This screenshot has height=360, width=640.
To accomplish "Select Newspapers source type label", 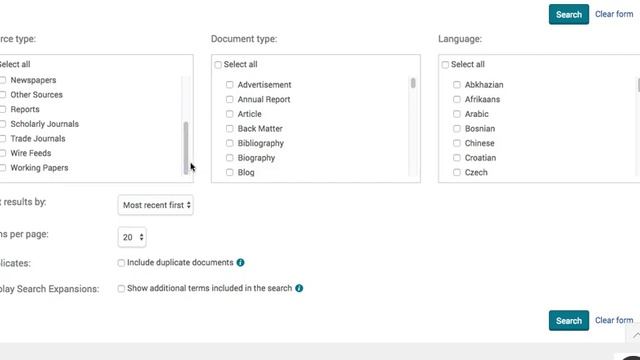I will pos(33,80).
